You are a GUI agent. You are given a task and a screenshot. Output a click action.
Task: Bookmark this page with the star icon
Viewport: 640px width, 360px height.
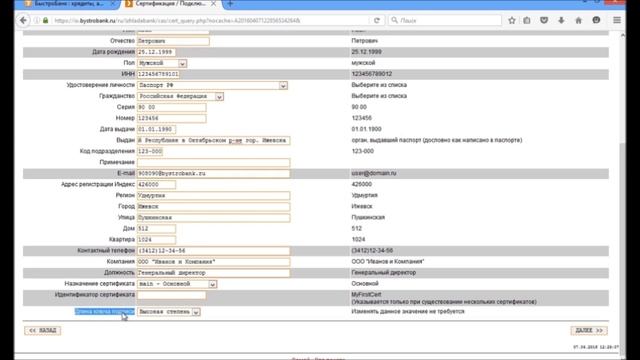(512, 20)
